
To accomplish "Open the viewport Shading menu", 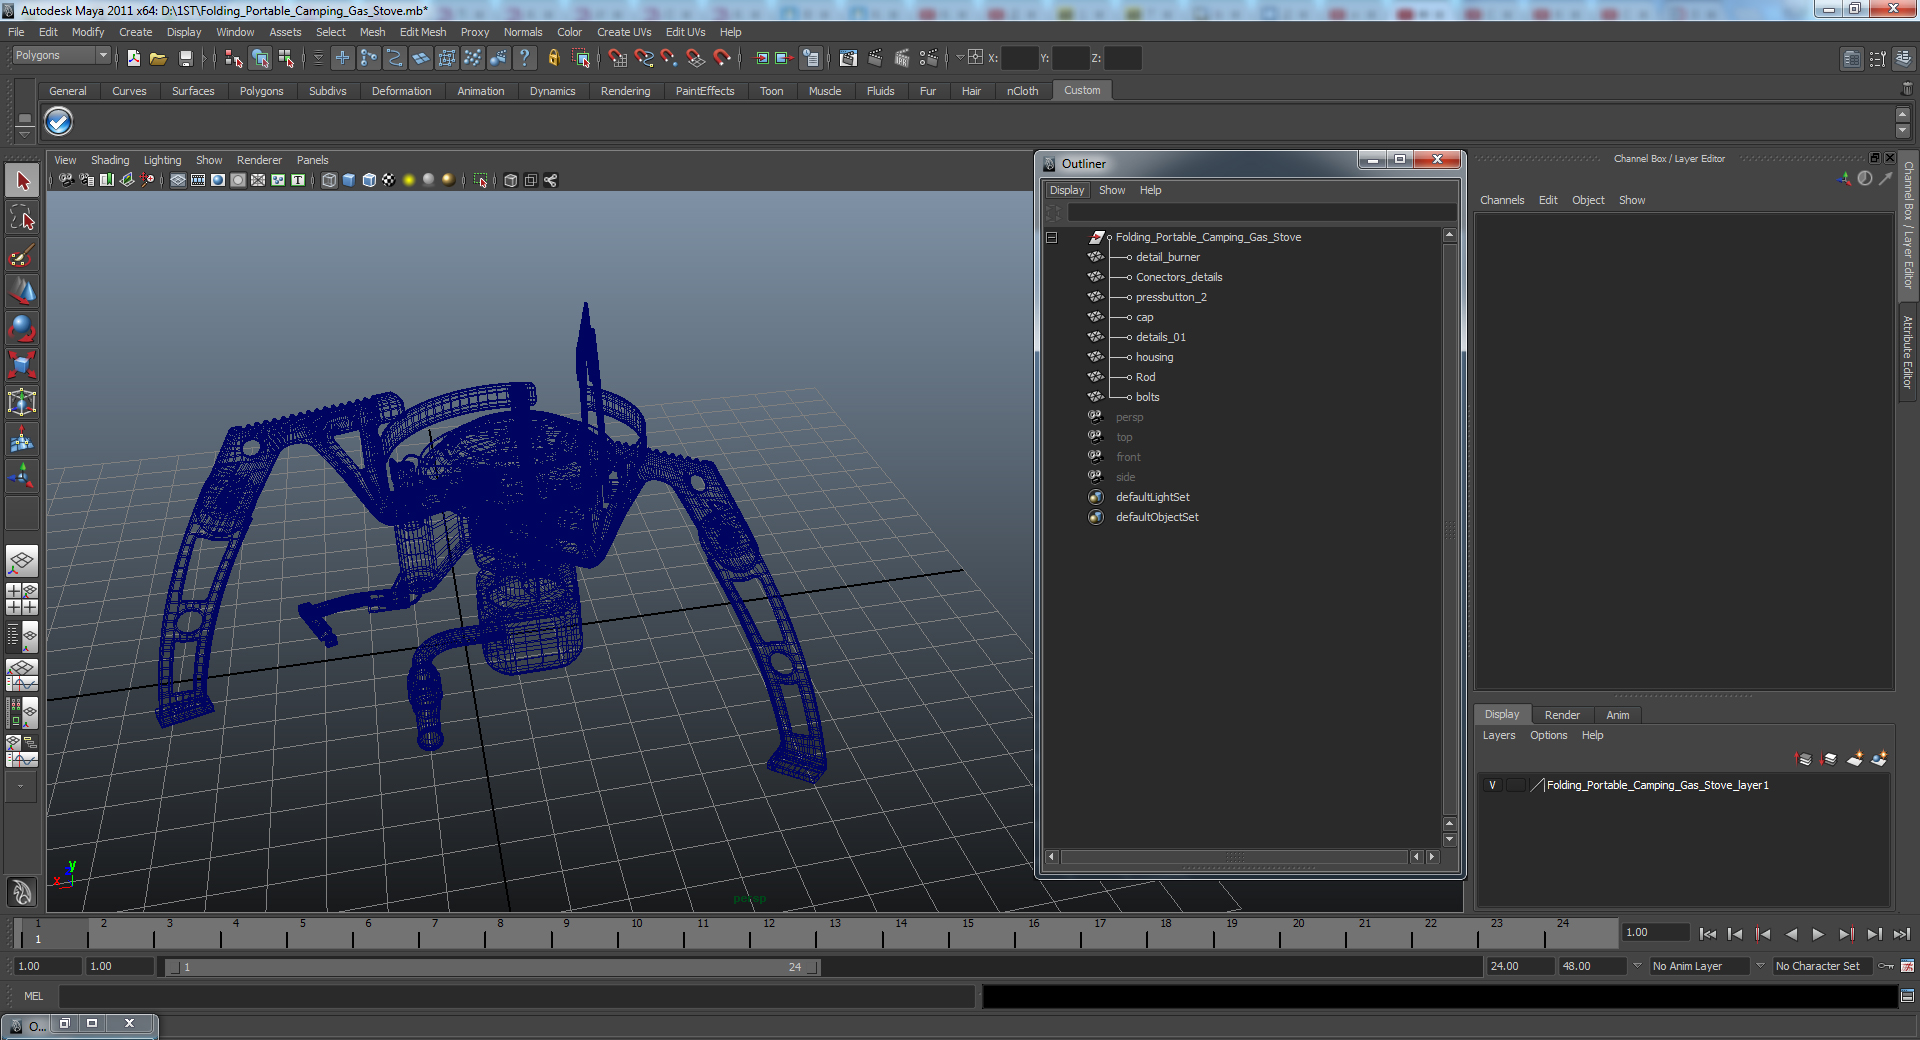I will [x=110, y=160].
